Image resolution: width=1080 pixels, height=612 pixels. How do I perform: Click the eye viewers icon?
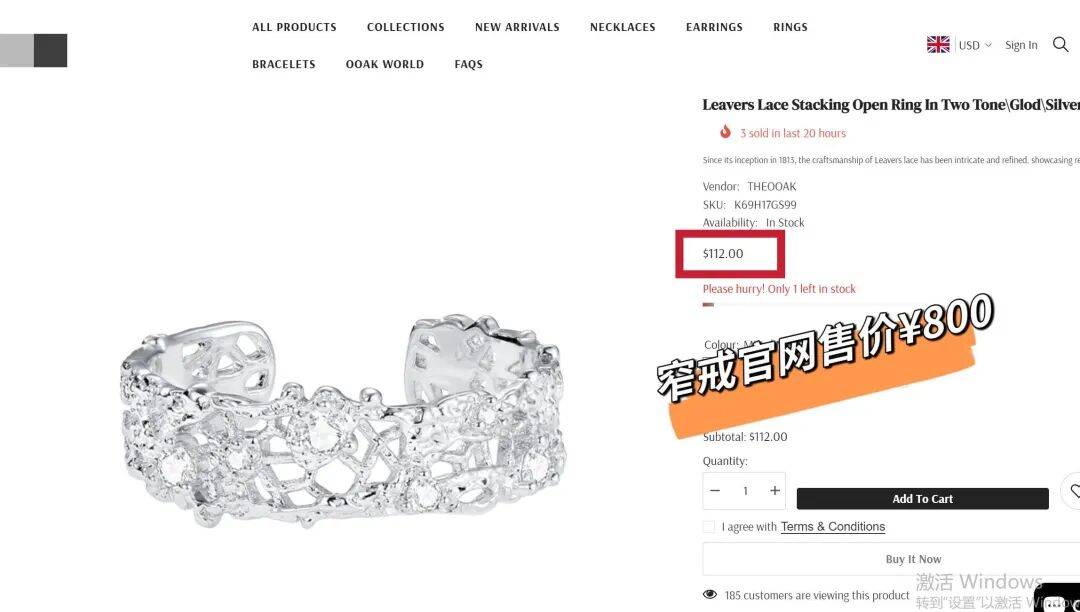click(x=709, y=595)
